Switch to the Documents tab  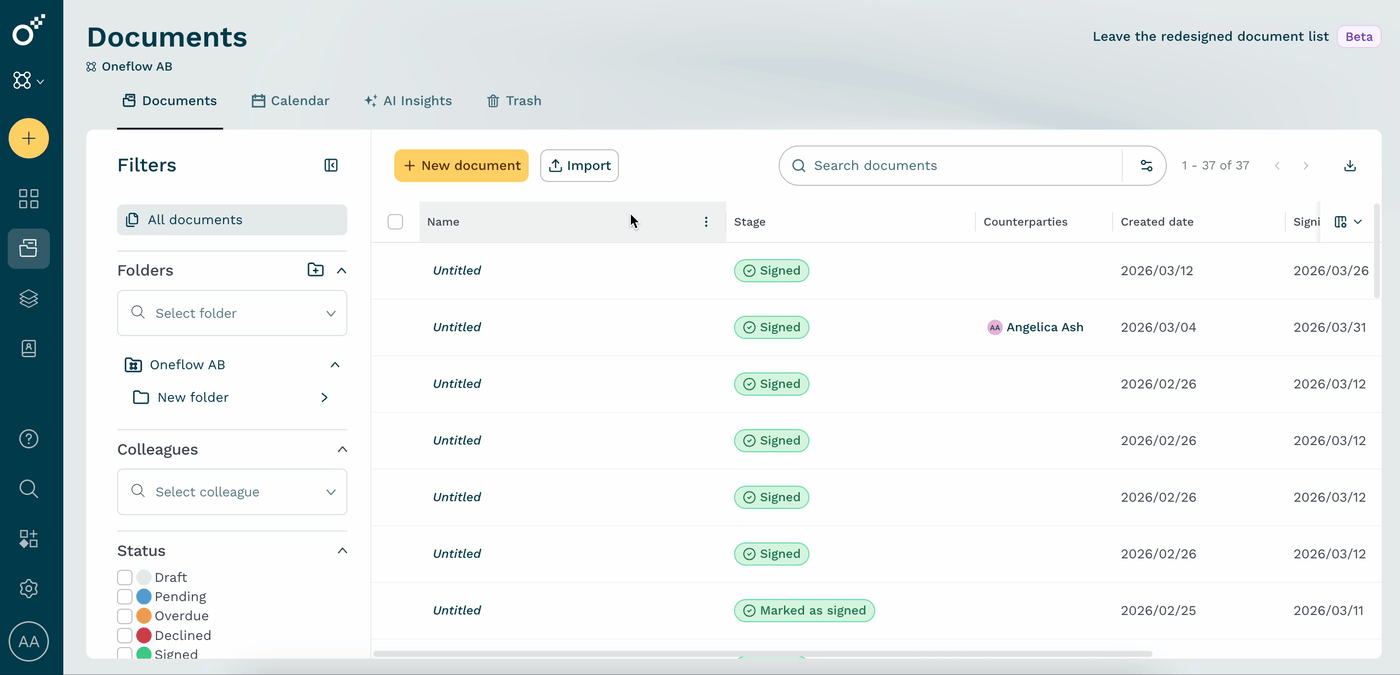pos(170,101)
